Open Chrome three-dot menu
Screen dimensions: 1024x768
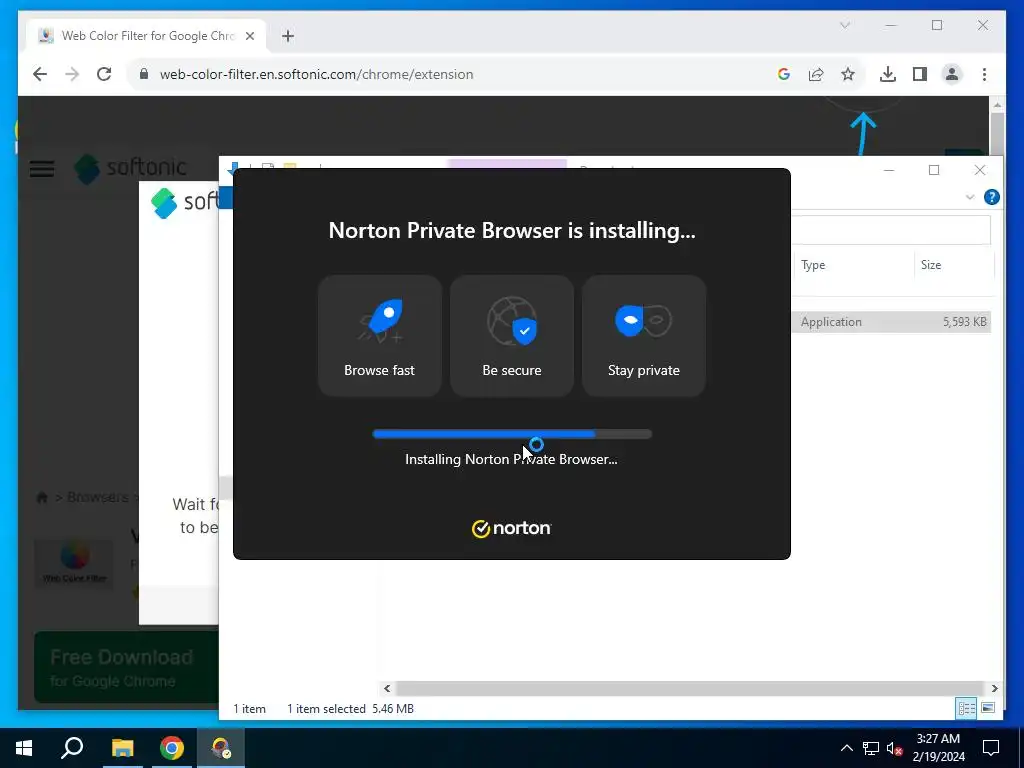(x=984, y=74)
